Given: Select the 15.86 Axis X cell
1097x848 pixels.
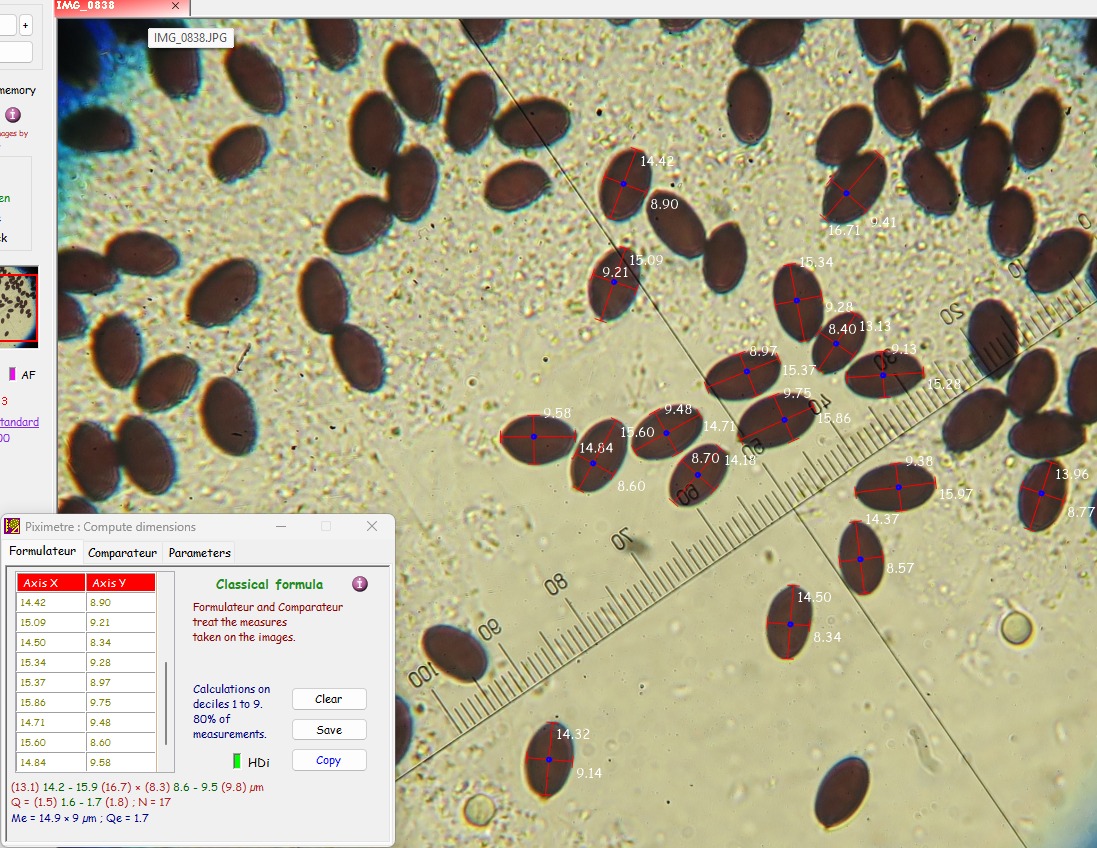Looking at the screenshot, I should pyautogui.click(x=51, y=703).
